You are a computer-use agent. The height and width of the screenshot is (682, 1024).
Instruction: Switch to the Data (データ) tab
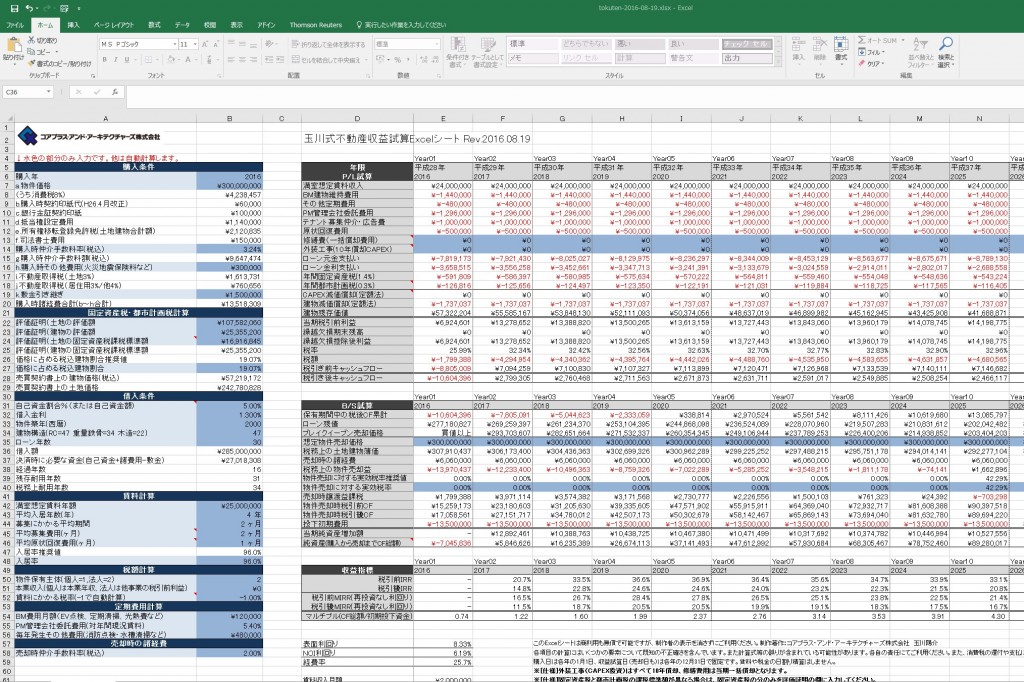tap(182, 25)
